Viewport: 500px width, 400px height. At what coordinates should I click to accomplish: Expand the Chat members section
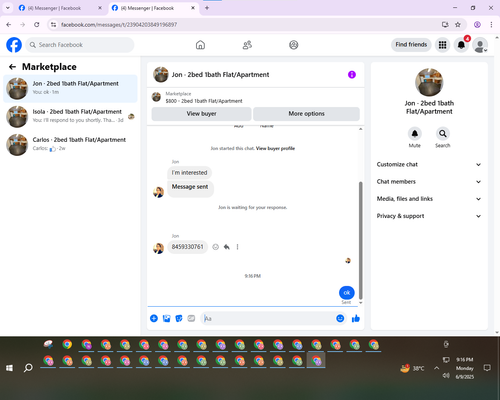point(429,182)
